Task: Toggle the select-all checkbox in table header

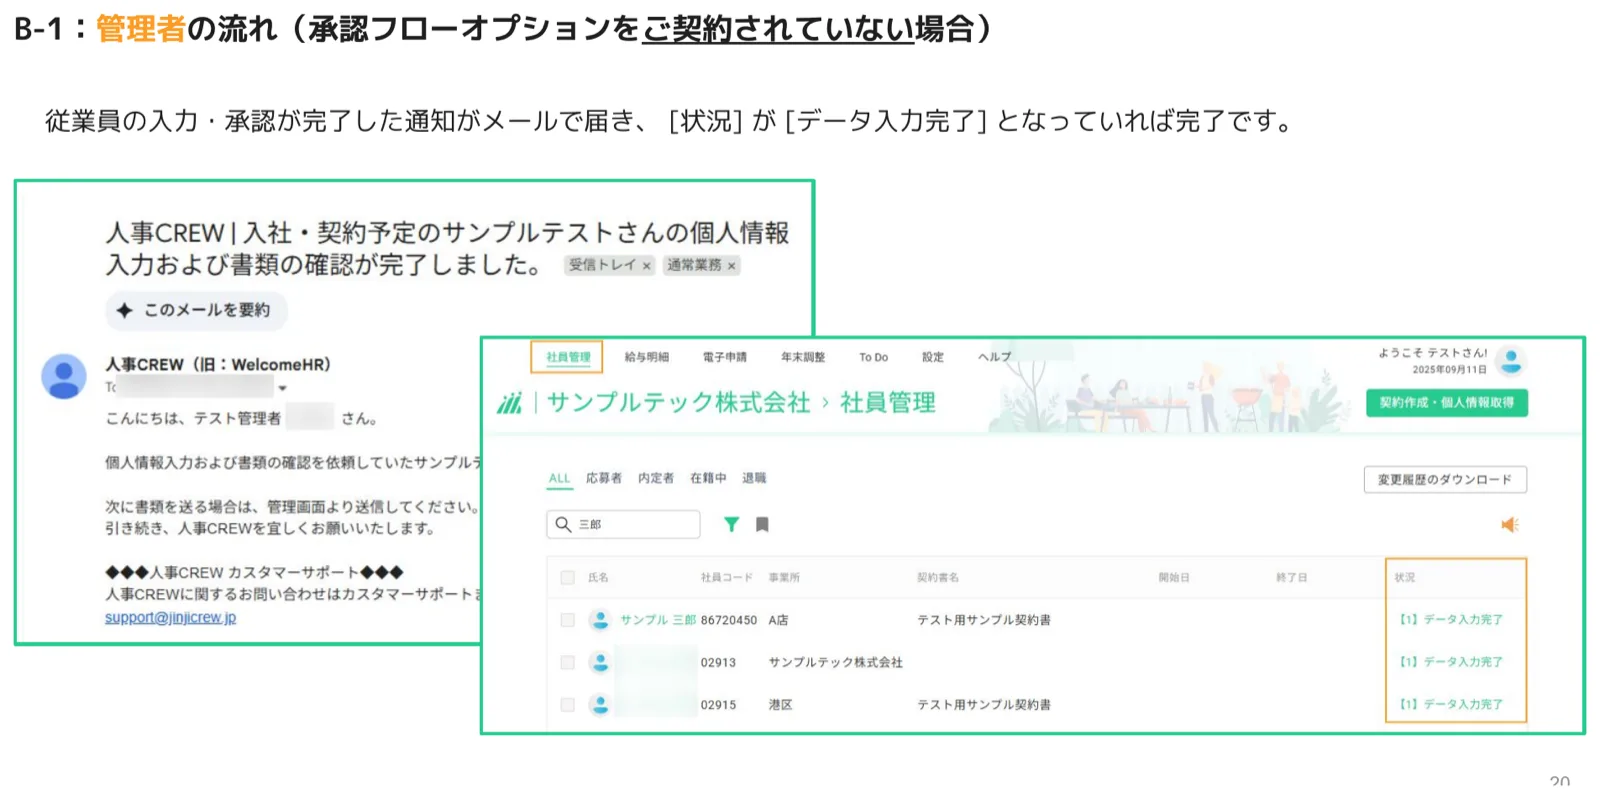Action: point(567,578)
